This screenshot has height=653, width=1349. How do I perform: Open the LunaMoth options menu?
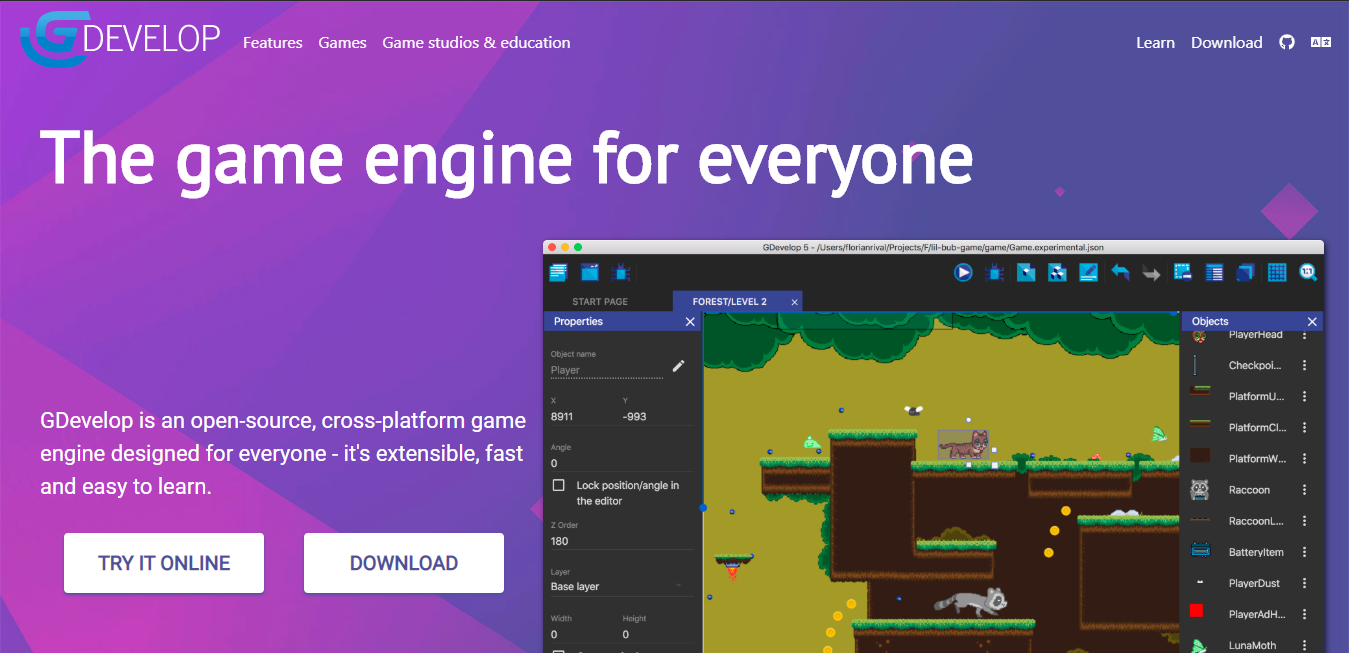(1304, 645)
